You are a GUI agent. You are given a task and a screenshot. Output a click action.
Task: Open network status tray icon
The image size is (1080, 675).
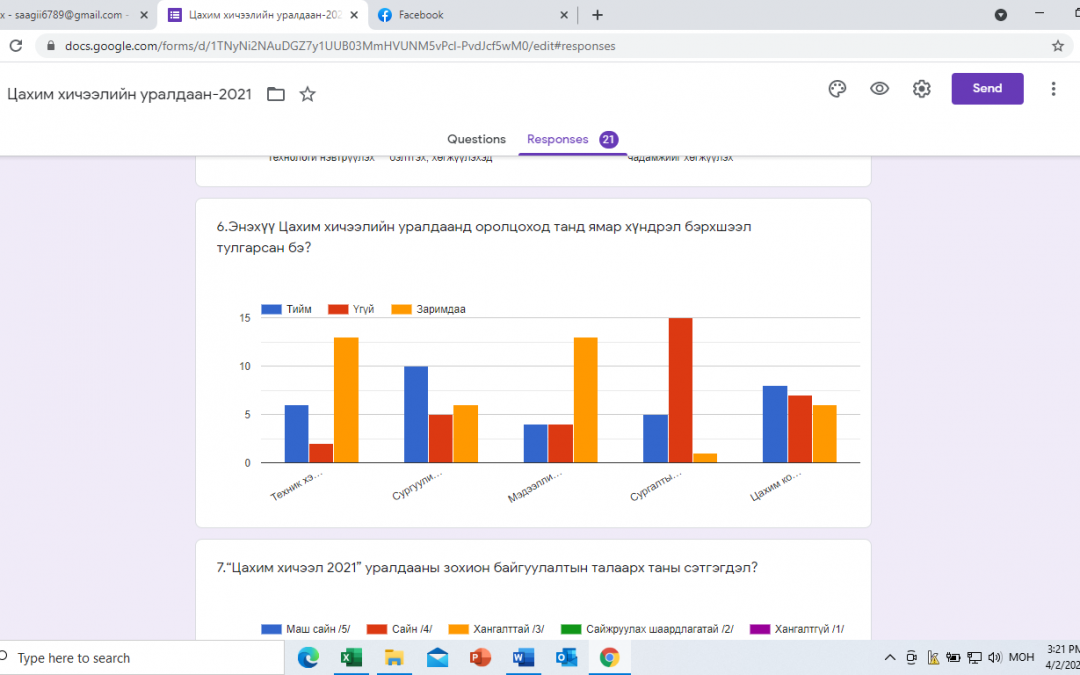[x=975, y=657]
